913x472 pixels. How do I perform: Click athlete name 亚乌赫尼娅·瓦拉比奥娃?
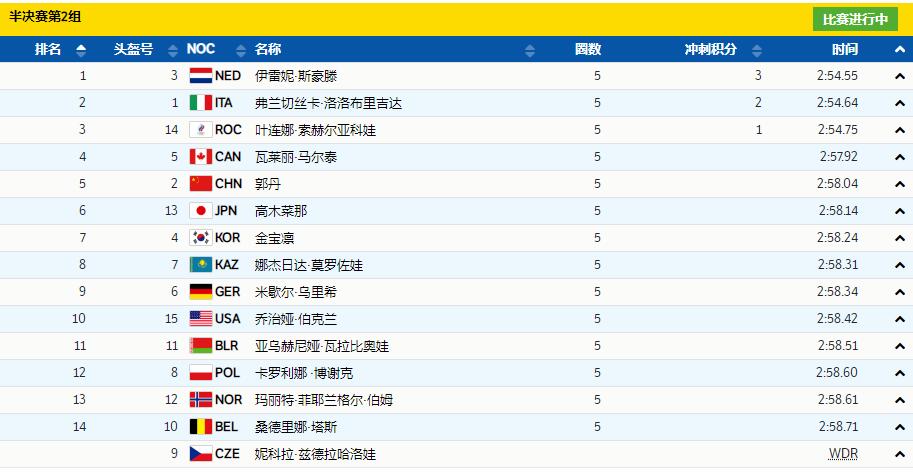coord(322,346)
